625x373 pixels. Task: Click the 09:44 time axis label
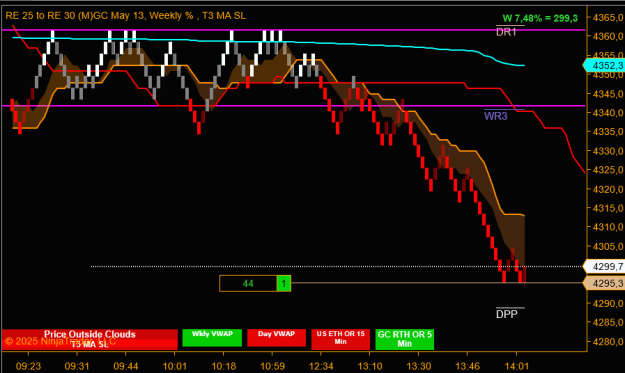126,366
